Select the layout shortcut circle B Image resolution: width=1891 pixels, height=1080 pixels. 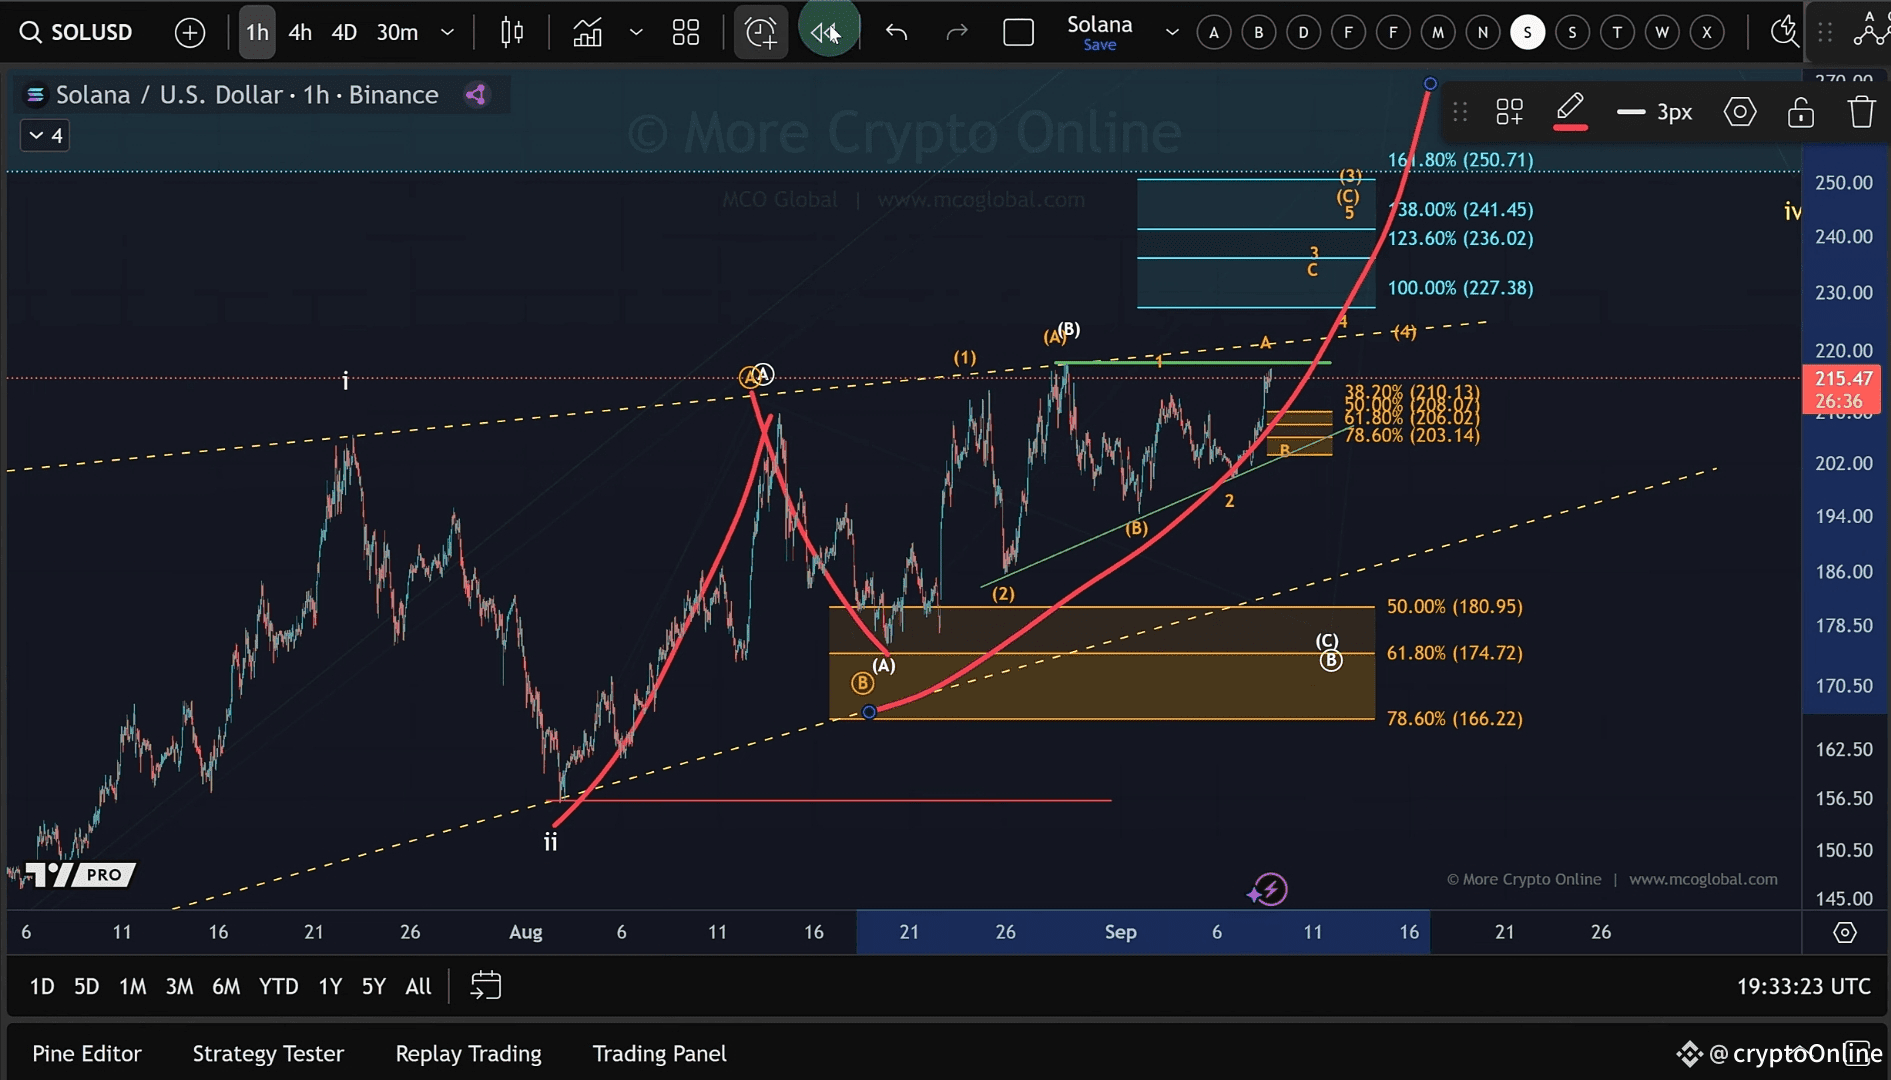(1259, 32)
